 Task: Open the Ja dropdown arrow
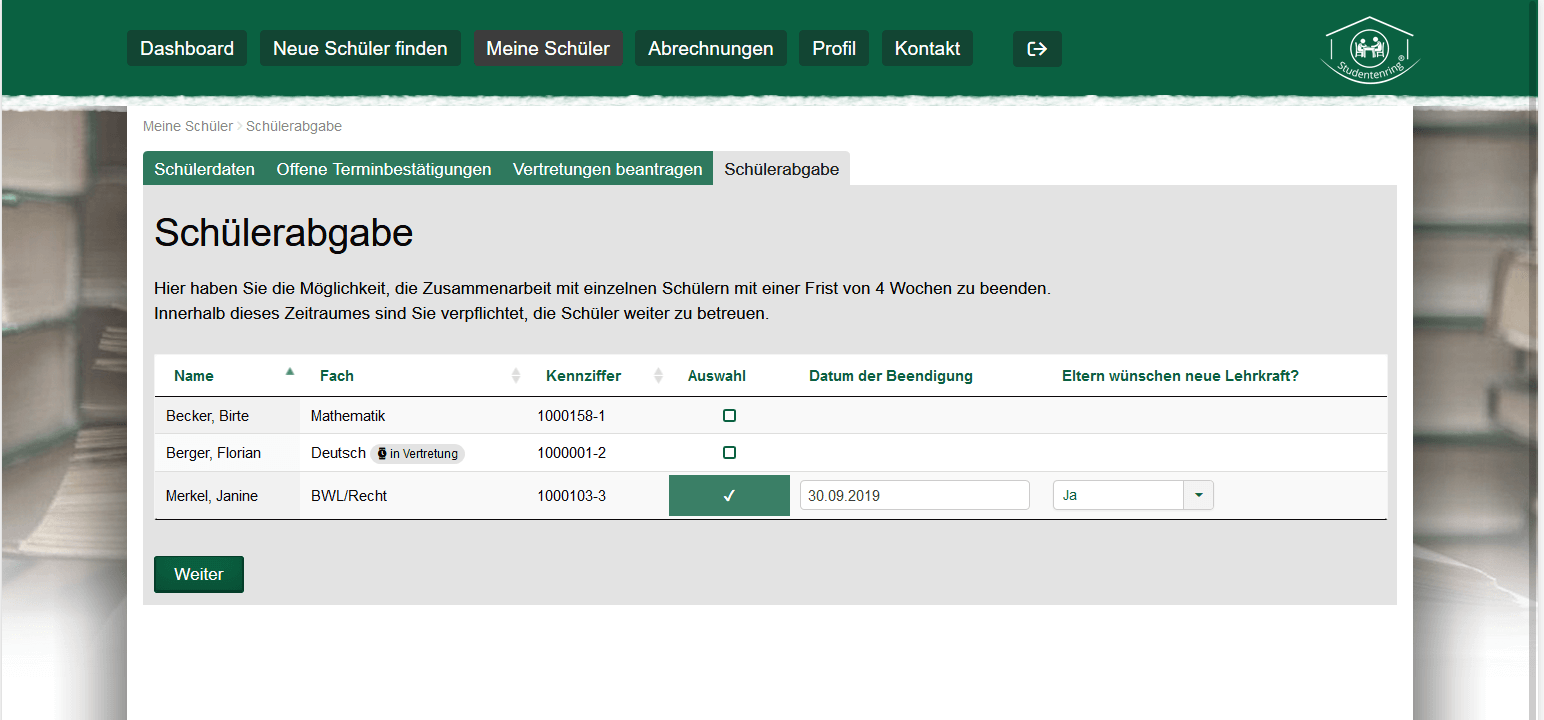pos(1198,496)
